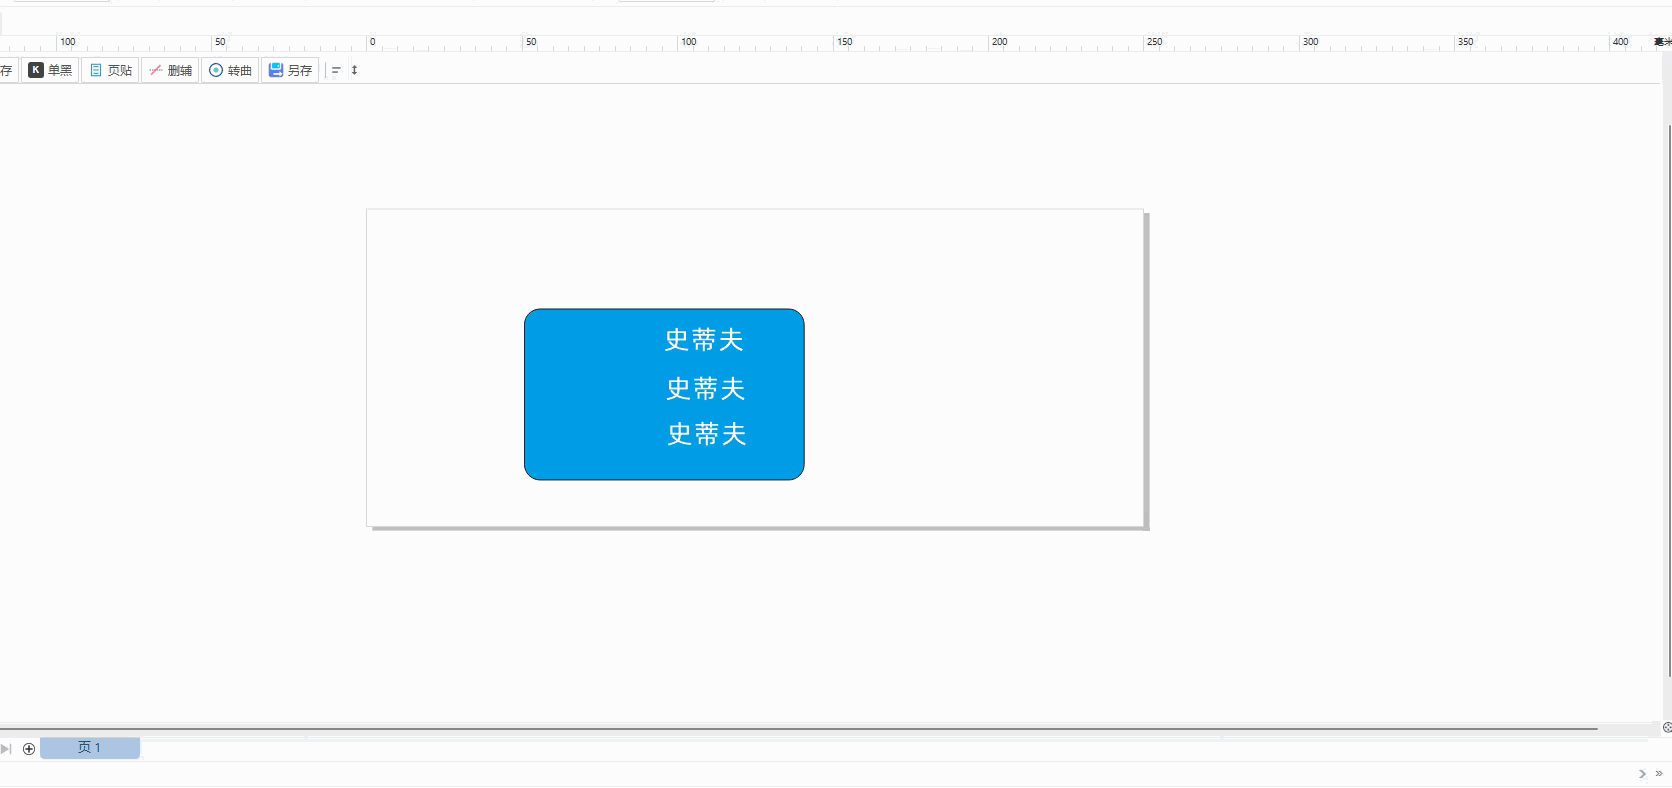The height and width of the screenshot is (788, 1672).
Task: Click the single right chevron in status bar
Action: (x=1642, y=774)
